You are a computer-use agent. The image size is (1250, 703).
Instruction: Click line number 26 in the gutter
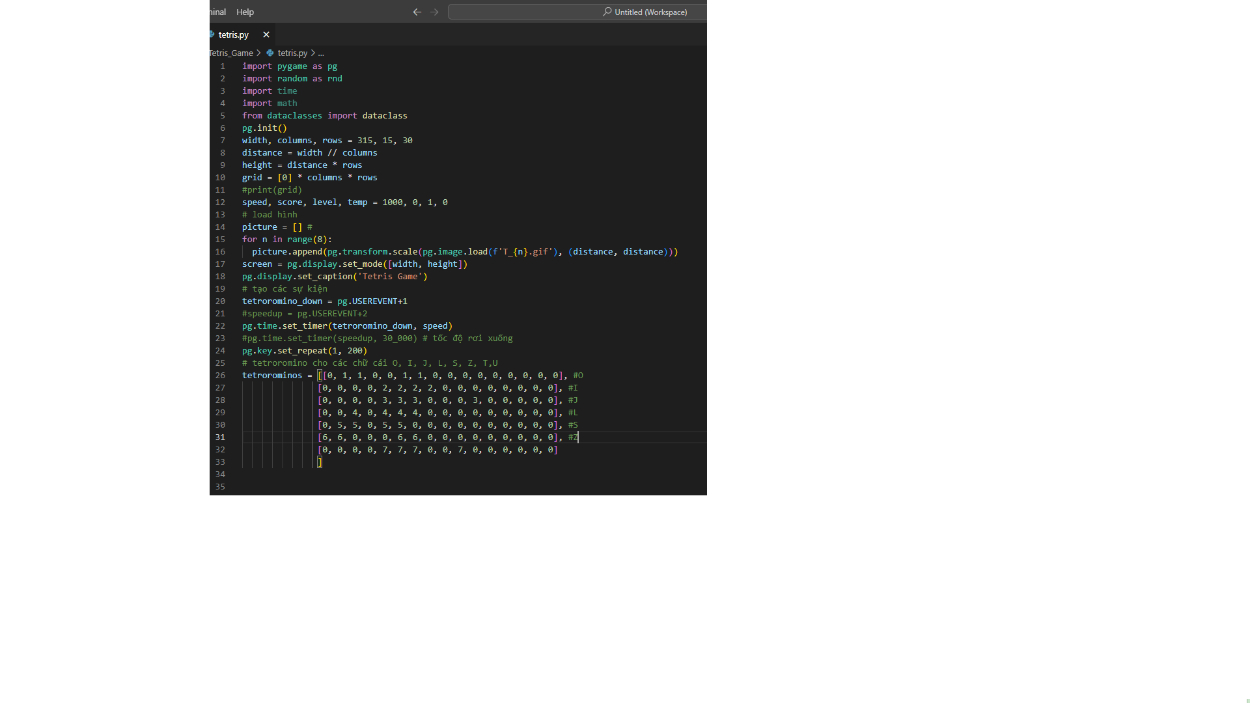tap(220, 376)
